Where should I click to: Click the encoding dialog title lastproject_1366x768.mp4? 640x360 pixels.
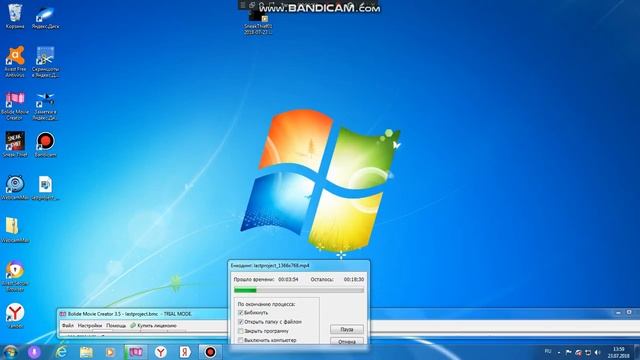tap(270, 266)
